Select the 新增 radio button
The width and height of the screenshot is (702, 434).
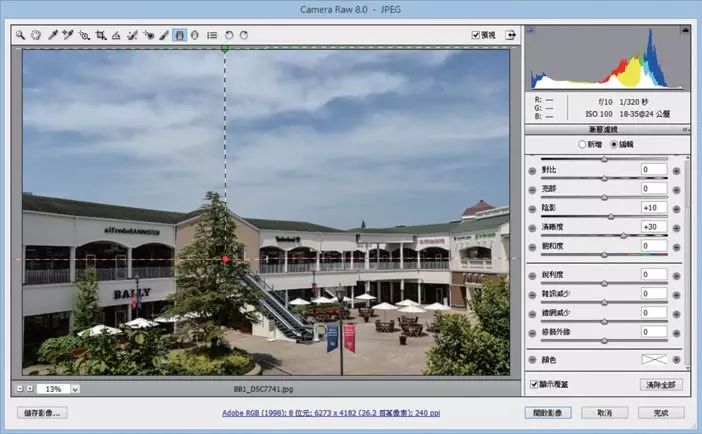(x=582, y=144)
